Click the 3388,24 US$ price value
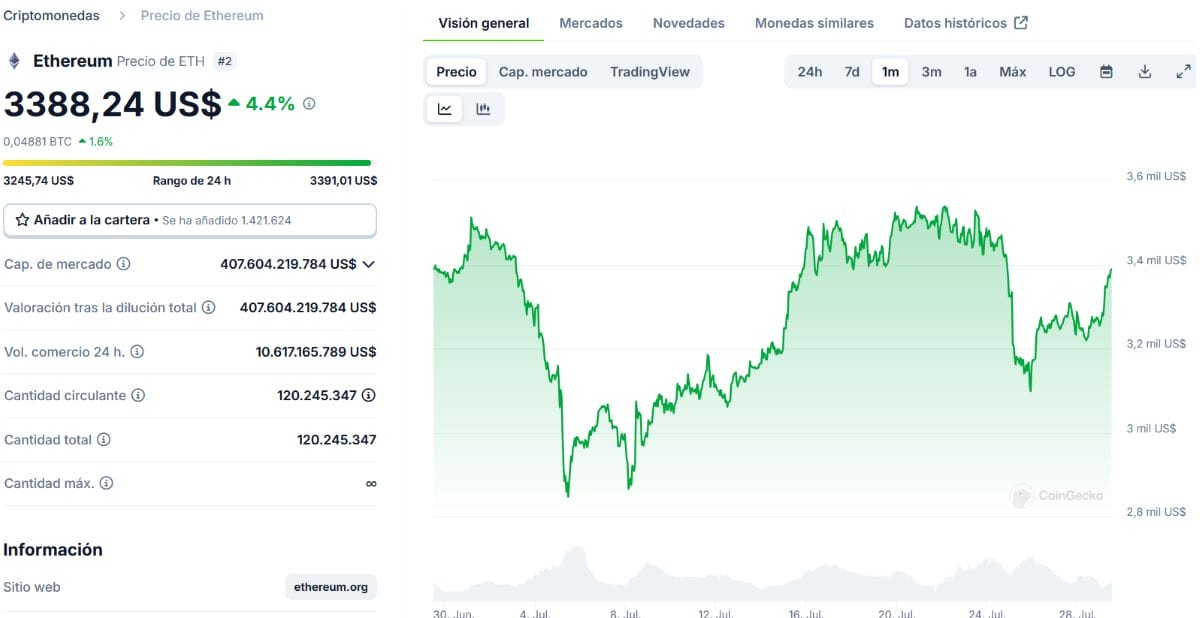The image size is (1200, 618). [x=112, y=104]
